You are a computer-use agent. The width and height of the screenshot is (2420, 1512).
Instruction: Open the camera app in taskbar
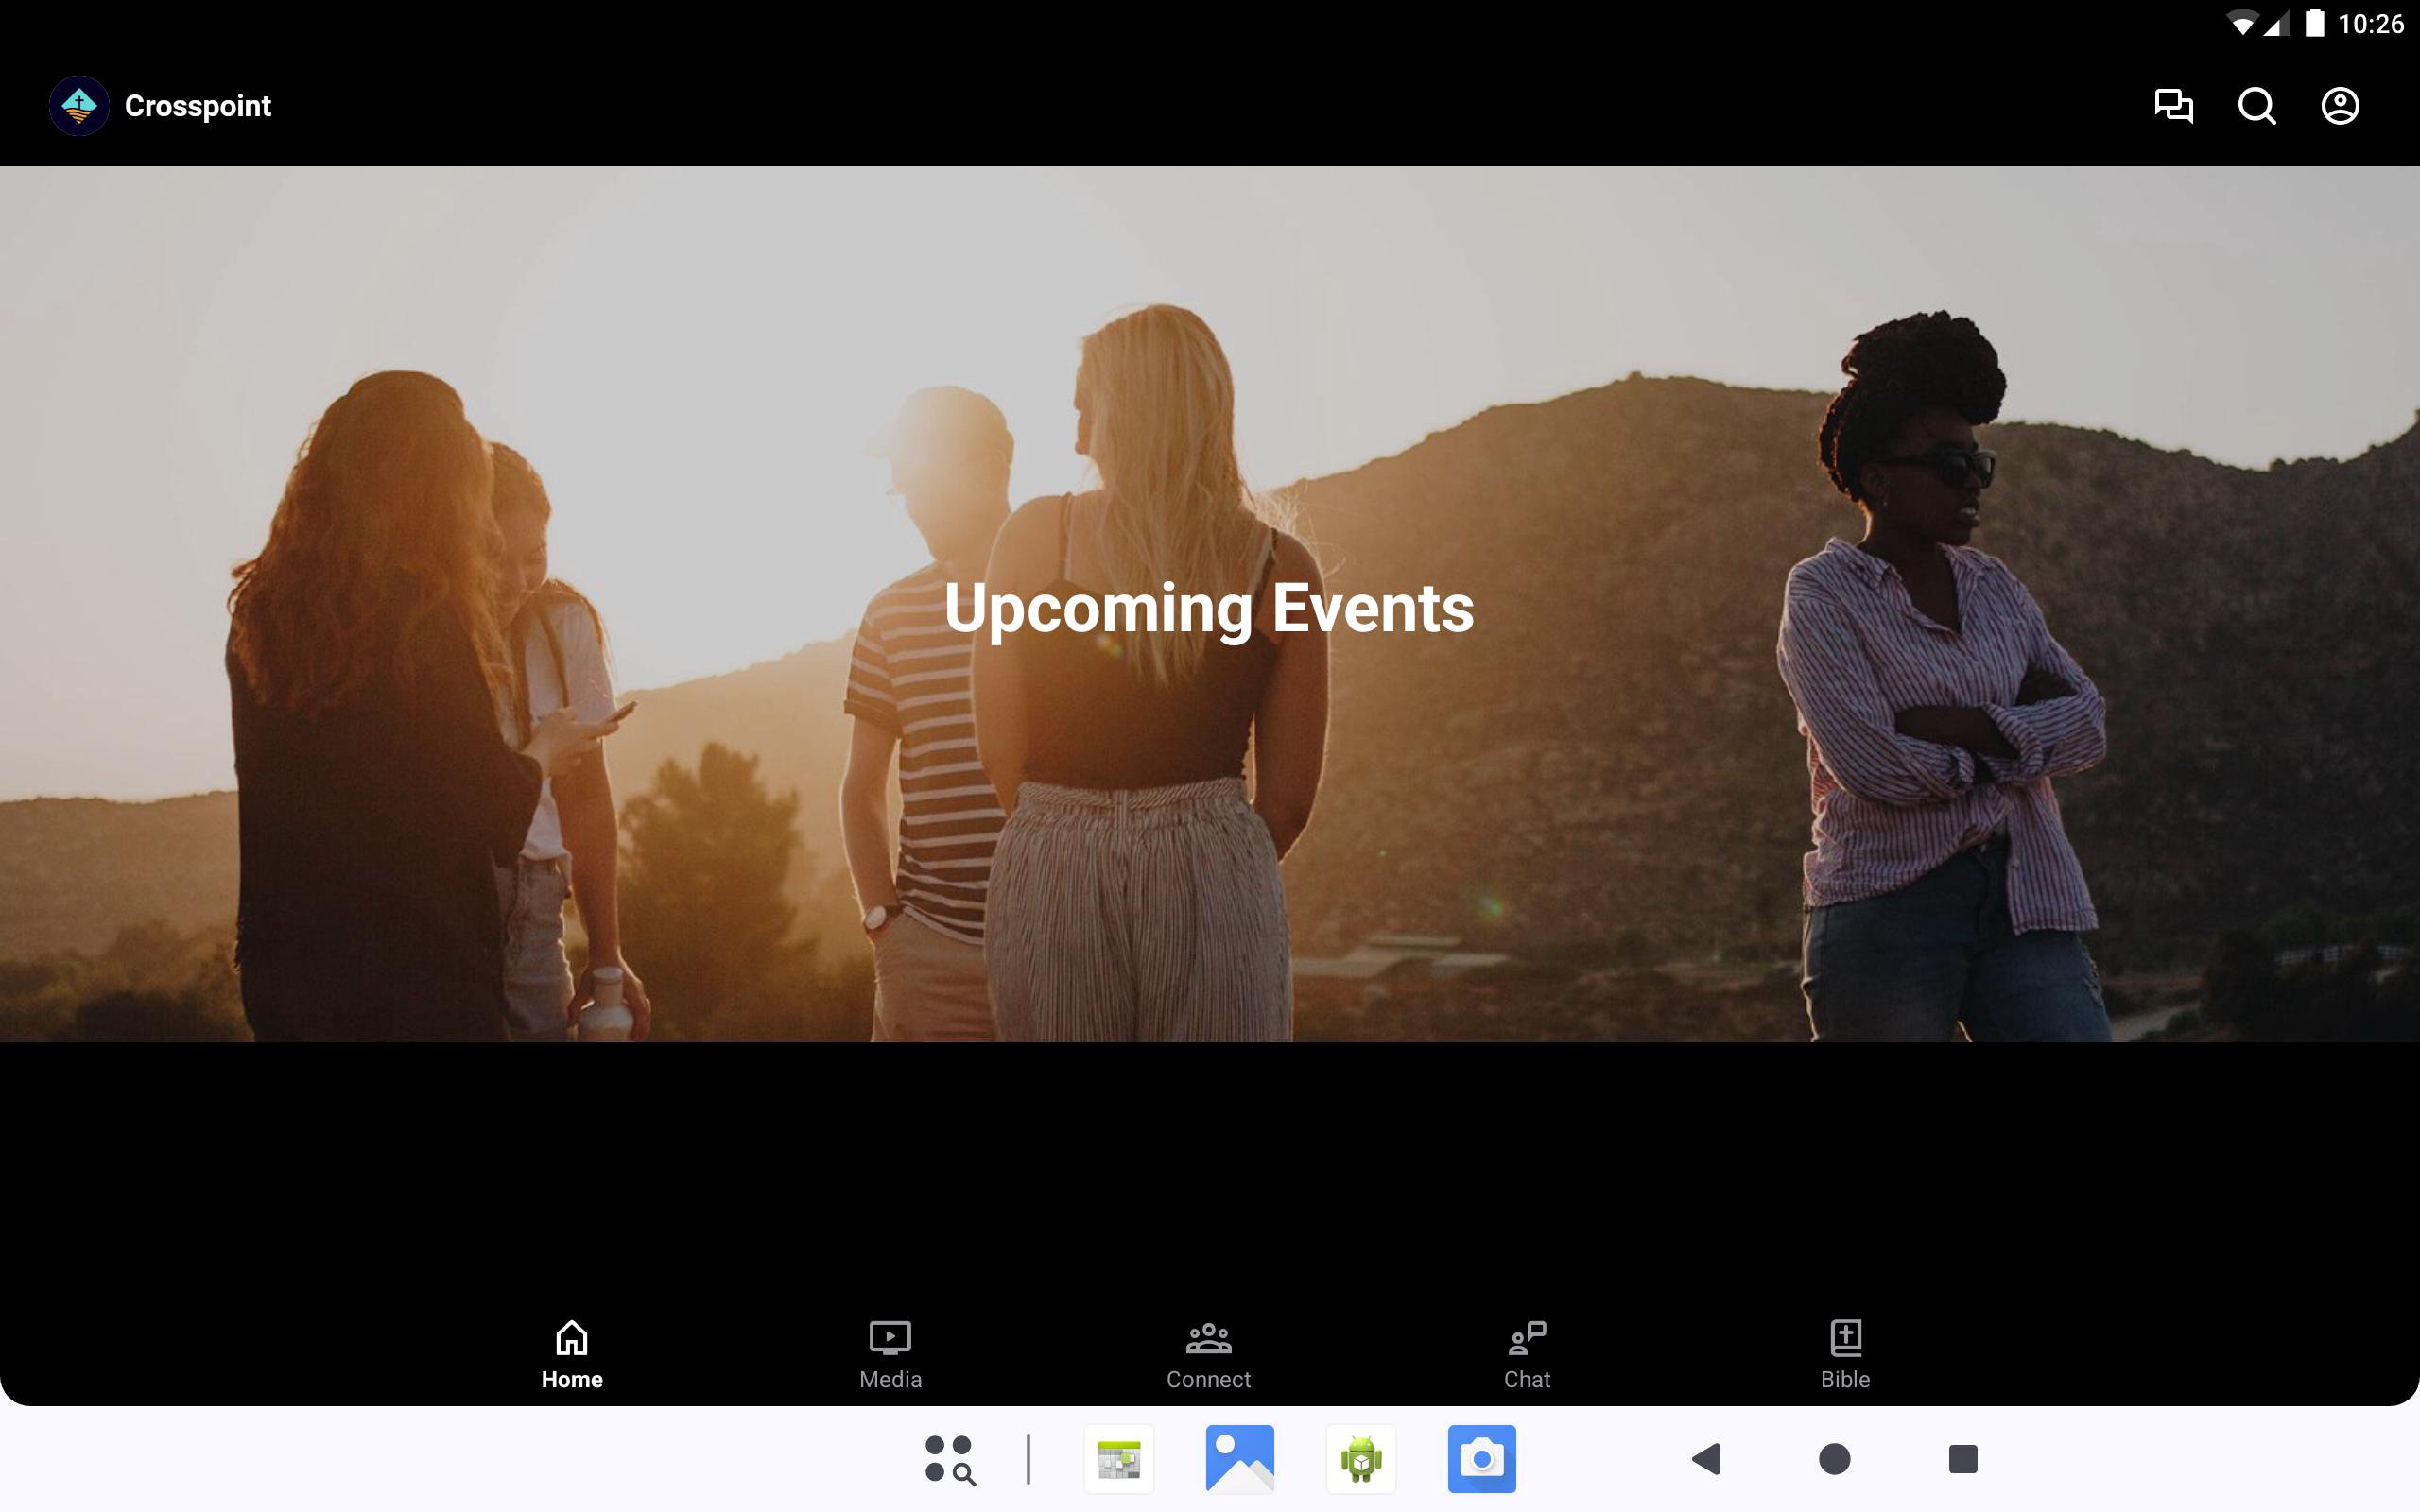coord(1482,1459)
